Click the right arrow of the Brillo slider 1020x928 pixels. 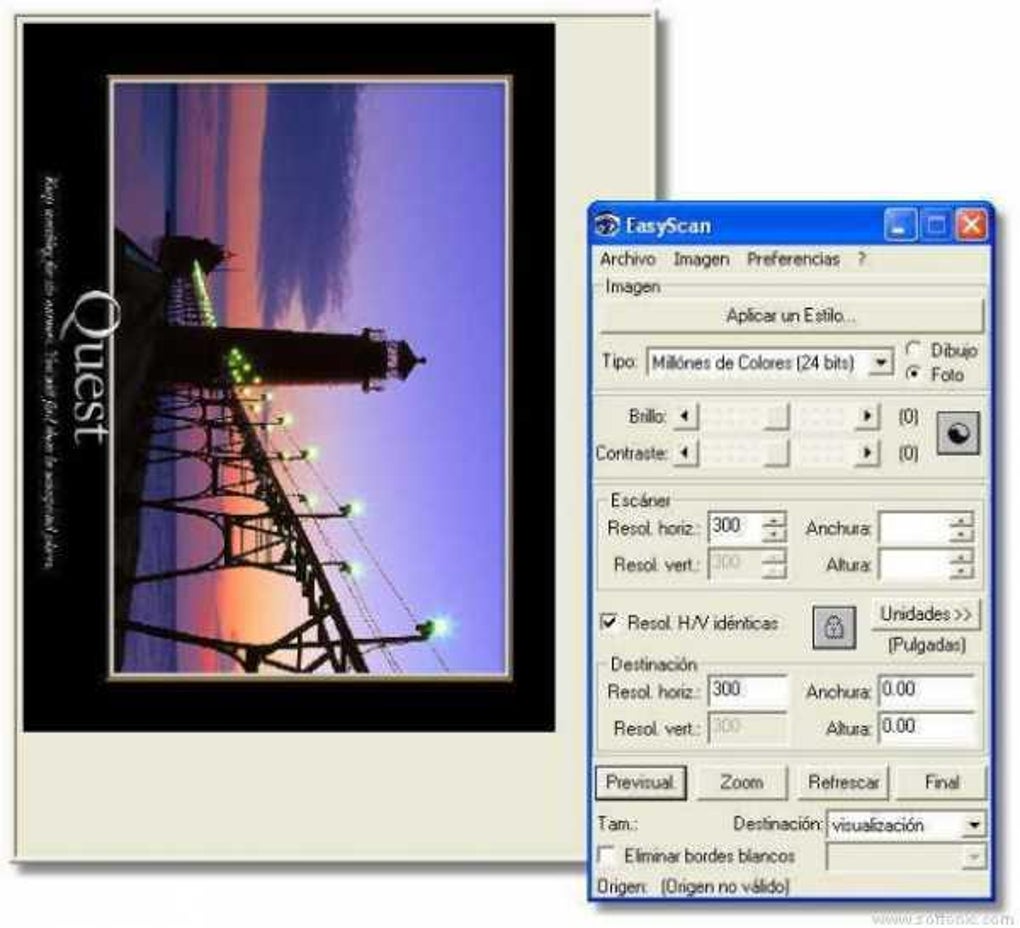pos(867,416)
